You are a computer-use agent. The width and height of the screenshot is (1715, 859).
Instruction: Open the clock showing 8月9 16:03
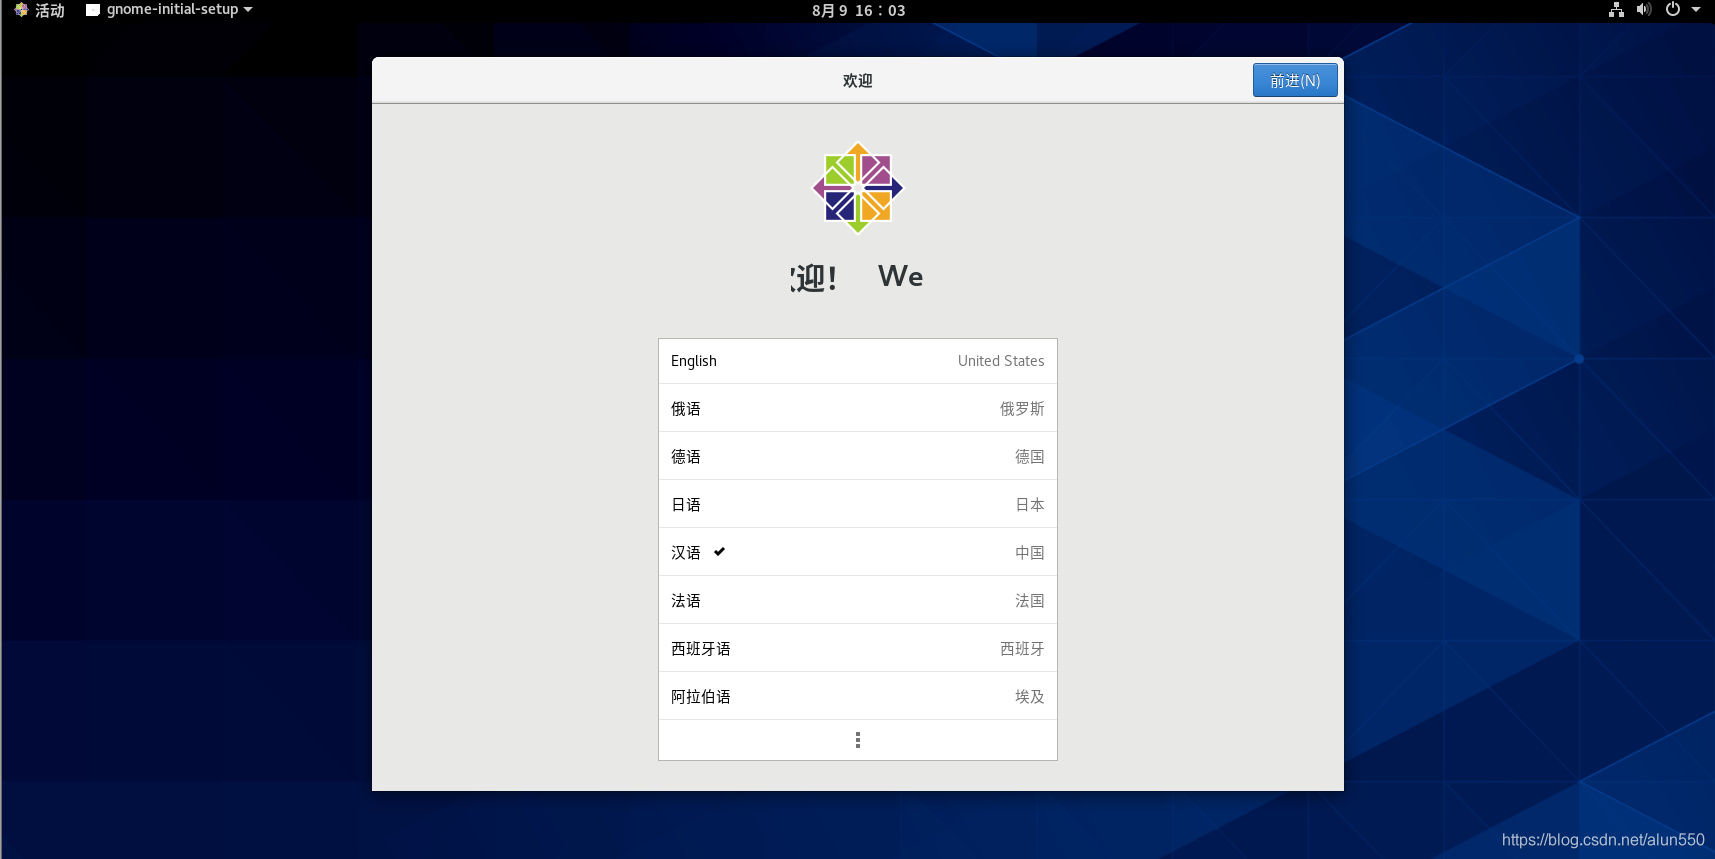[x=858, y=10]
